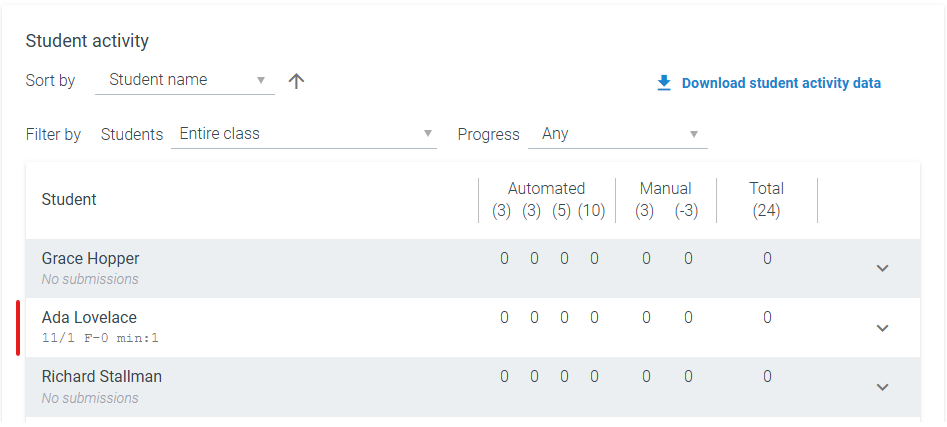This screenshot has width=947, height=427.
Task: Open the Students Entire class filter
Action: coord(304,134)
